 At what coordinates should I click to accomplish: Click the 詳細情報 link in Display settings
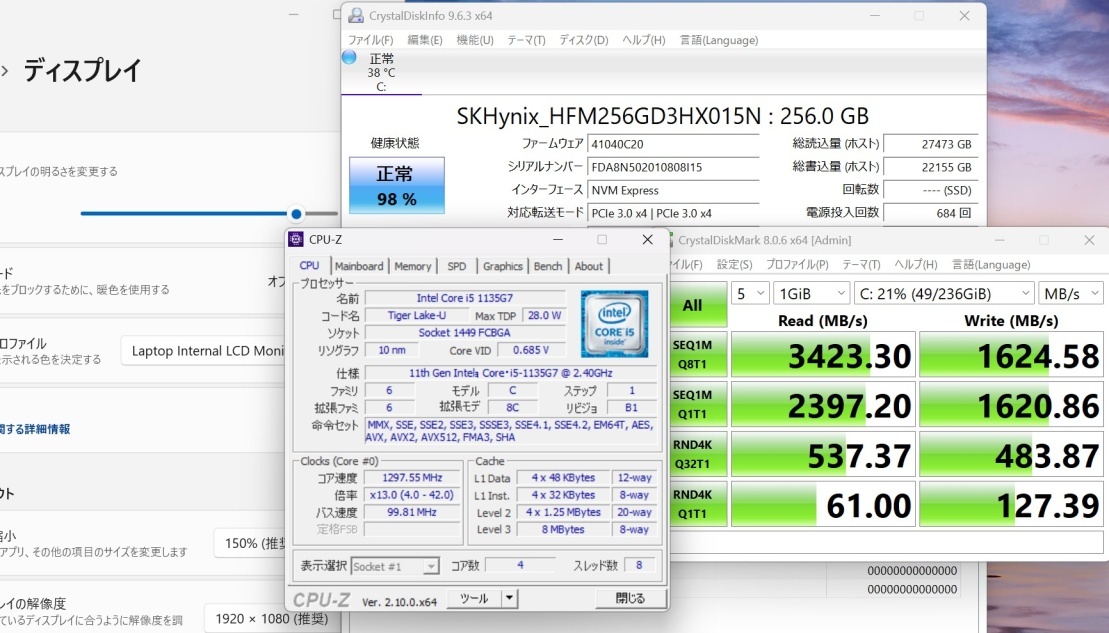tap(35, 429)
